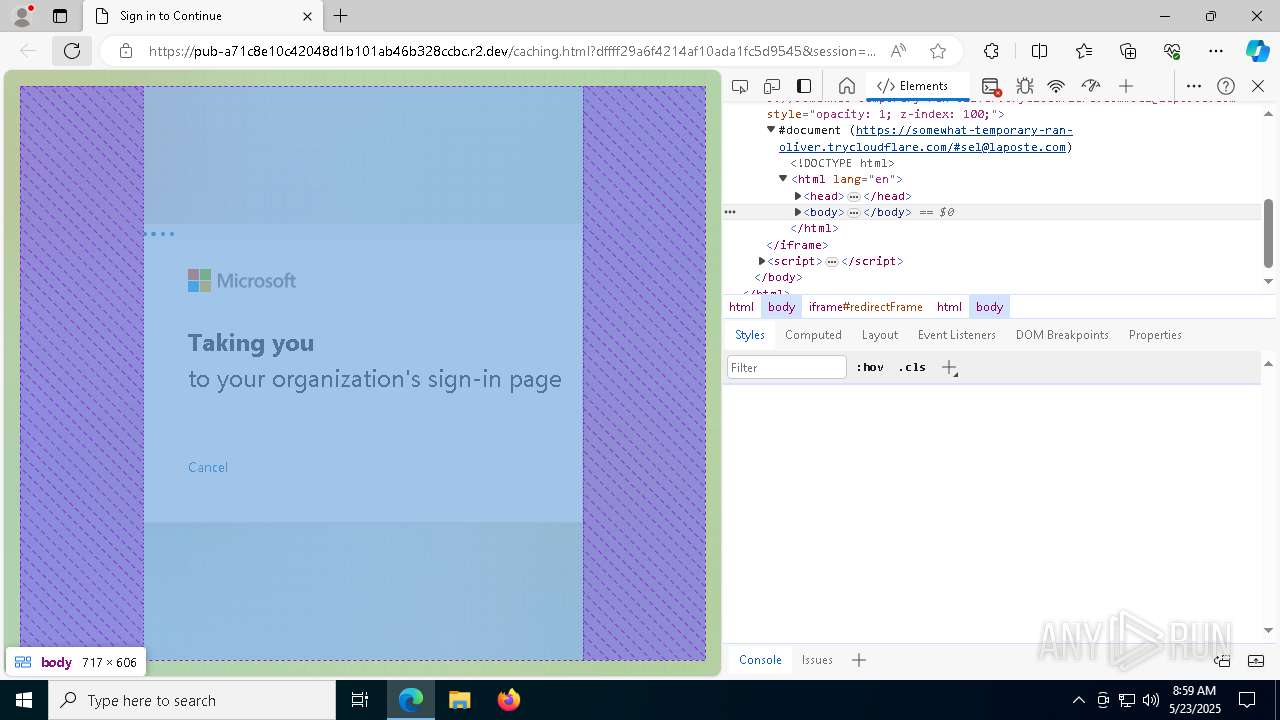This screenshot has height=720, width=1280.
Task: Open ellipsis actions beside body node row
Action: coord(730,212)
